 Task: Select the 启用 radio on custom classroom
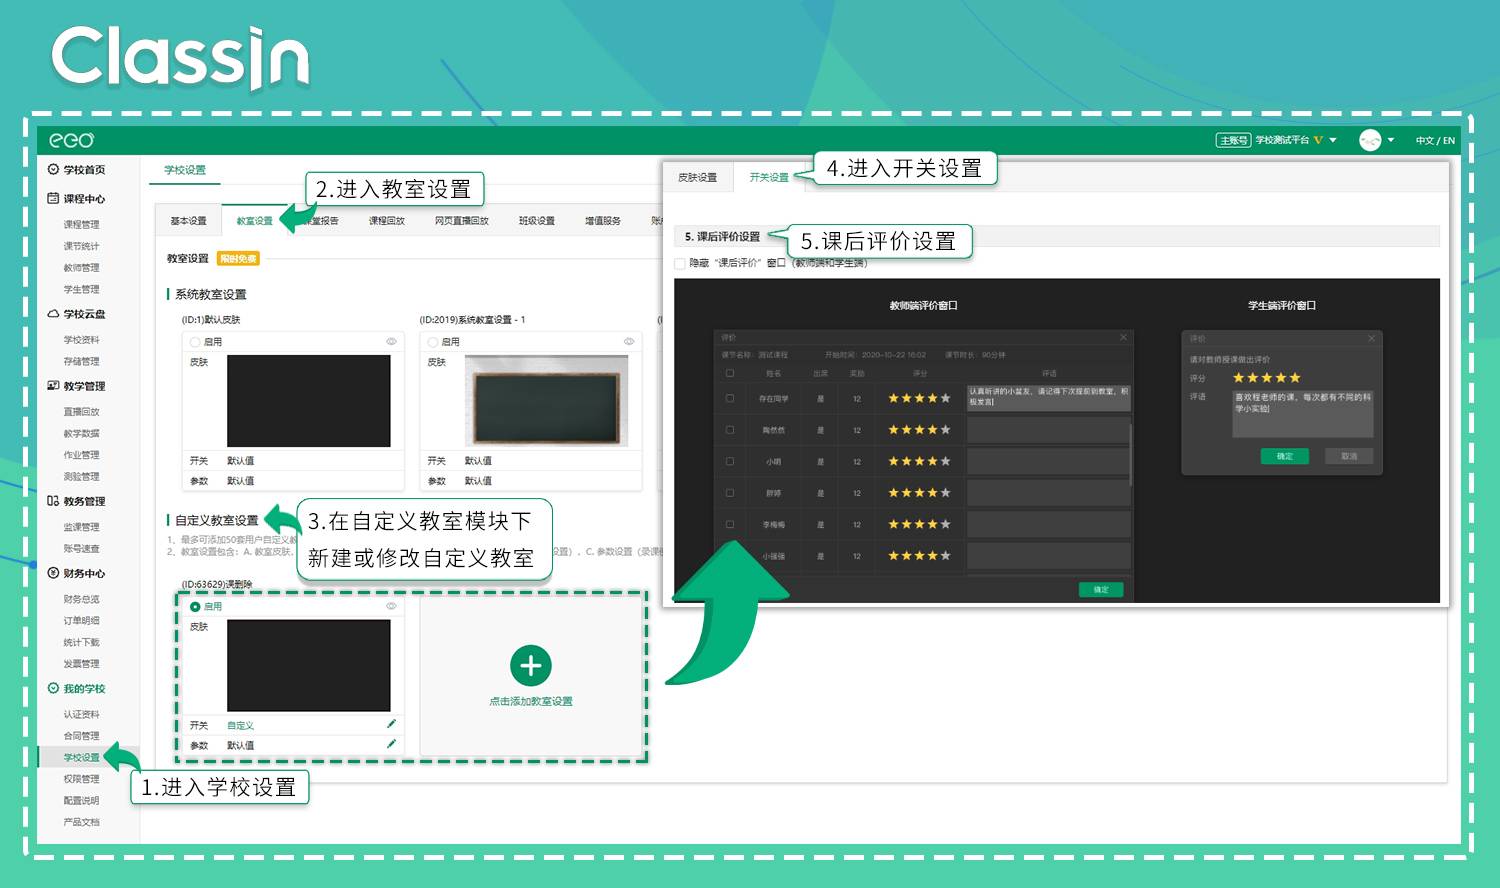[x=195, y=607]
